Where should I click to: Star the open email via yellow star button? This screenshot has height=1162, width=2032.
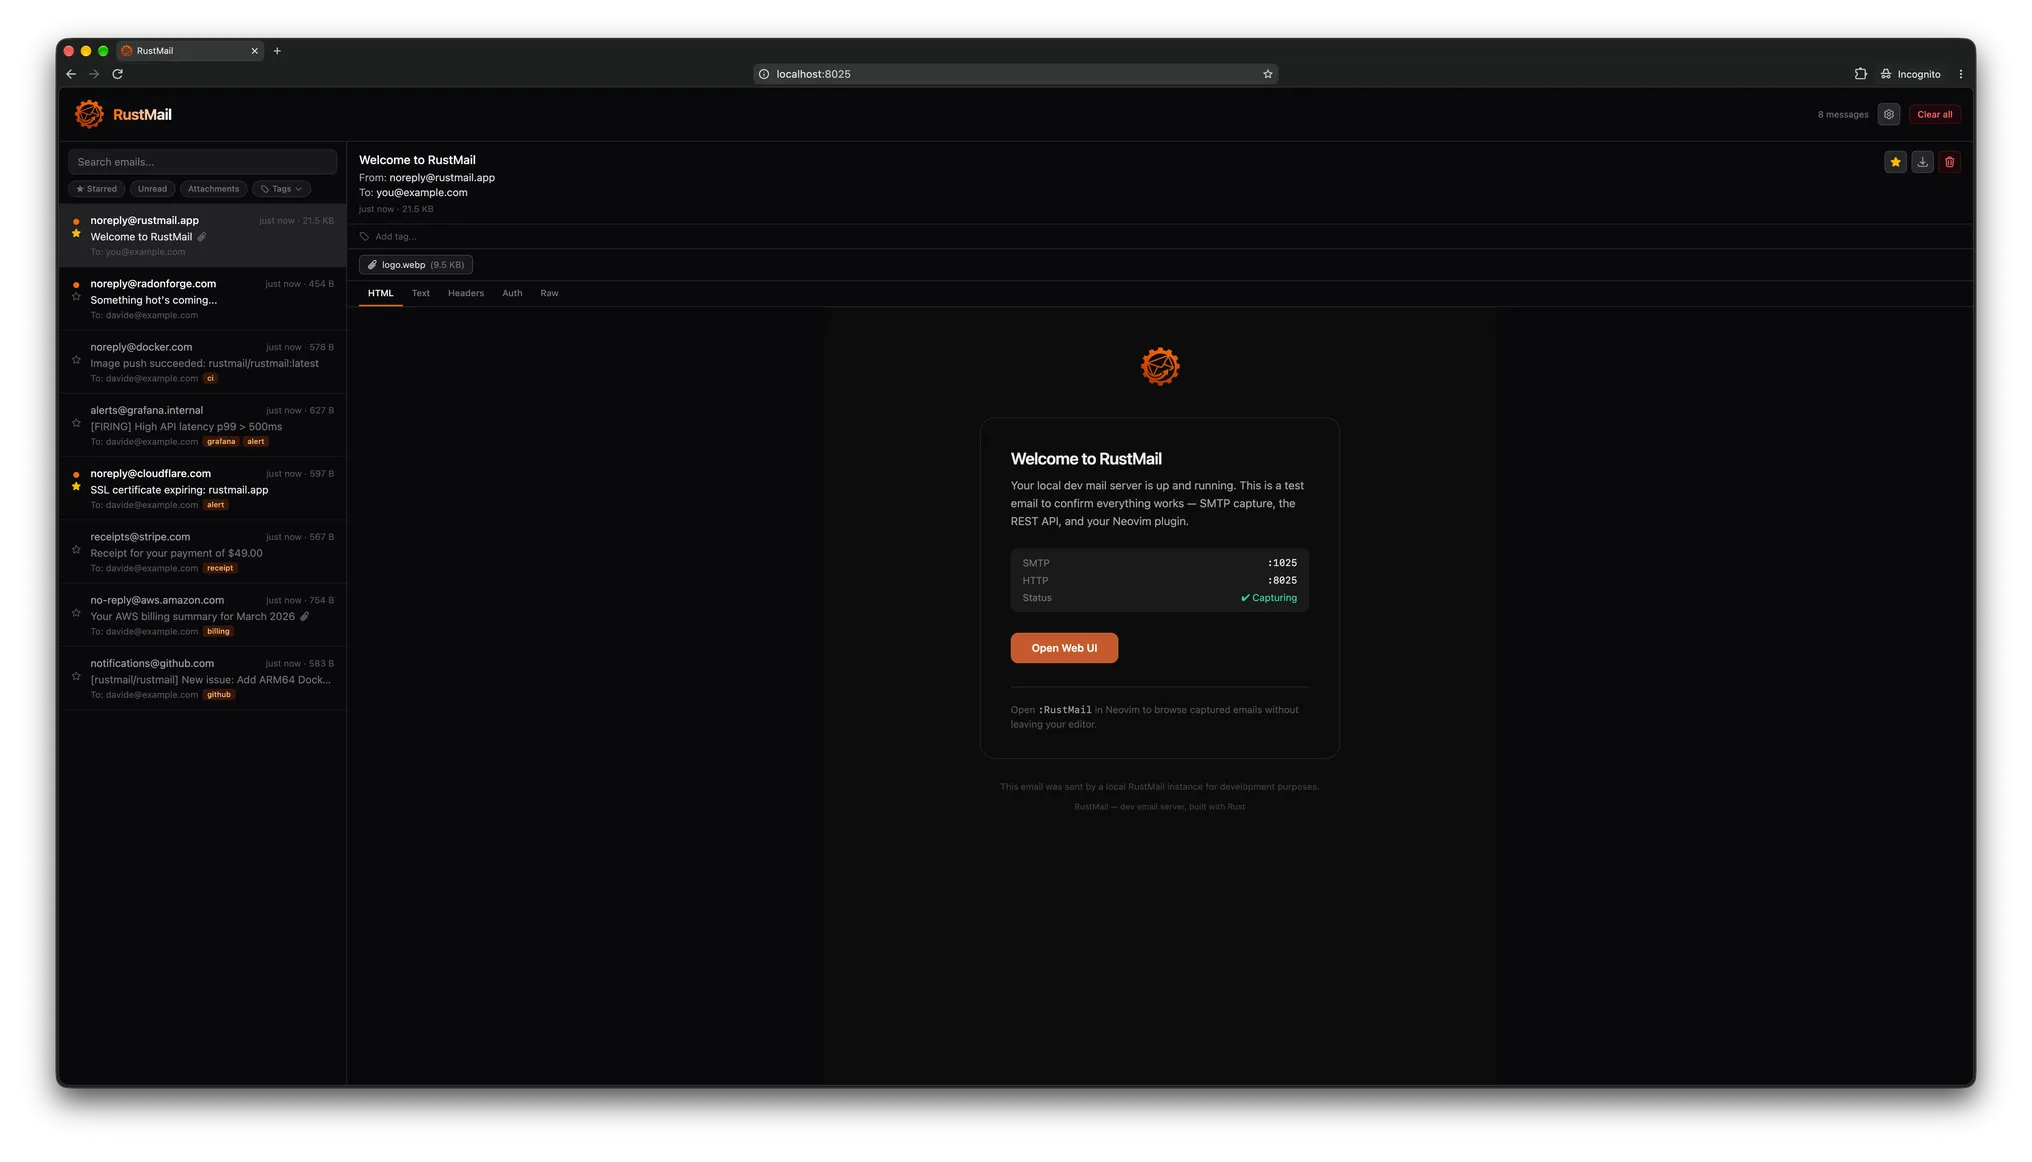click(x=1895, y=162)
